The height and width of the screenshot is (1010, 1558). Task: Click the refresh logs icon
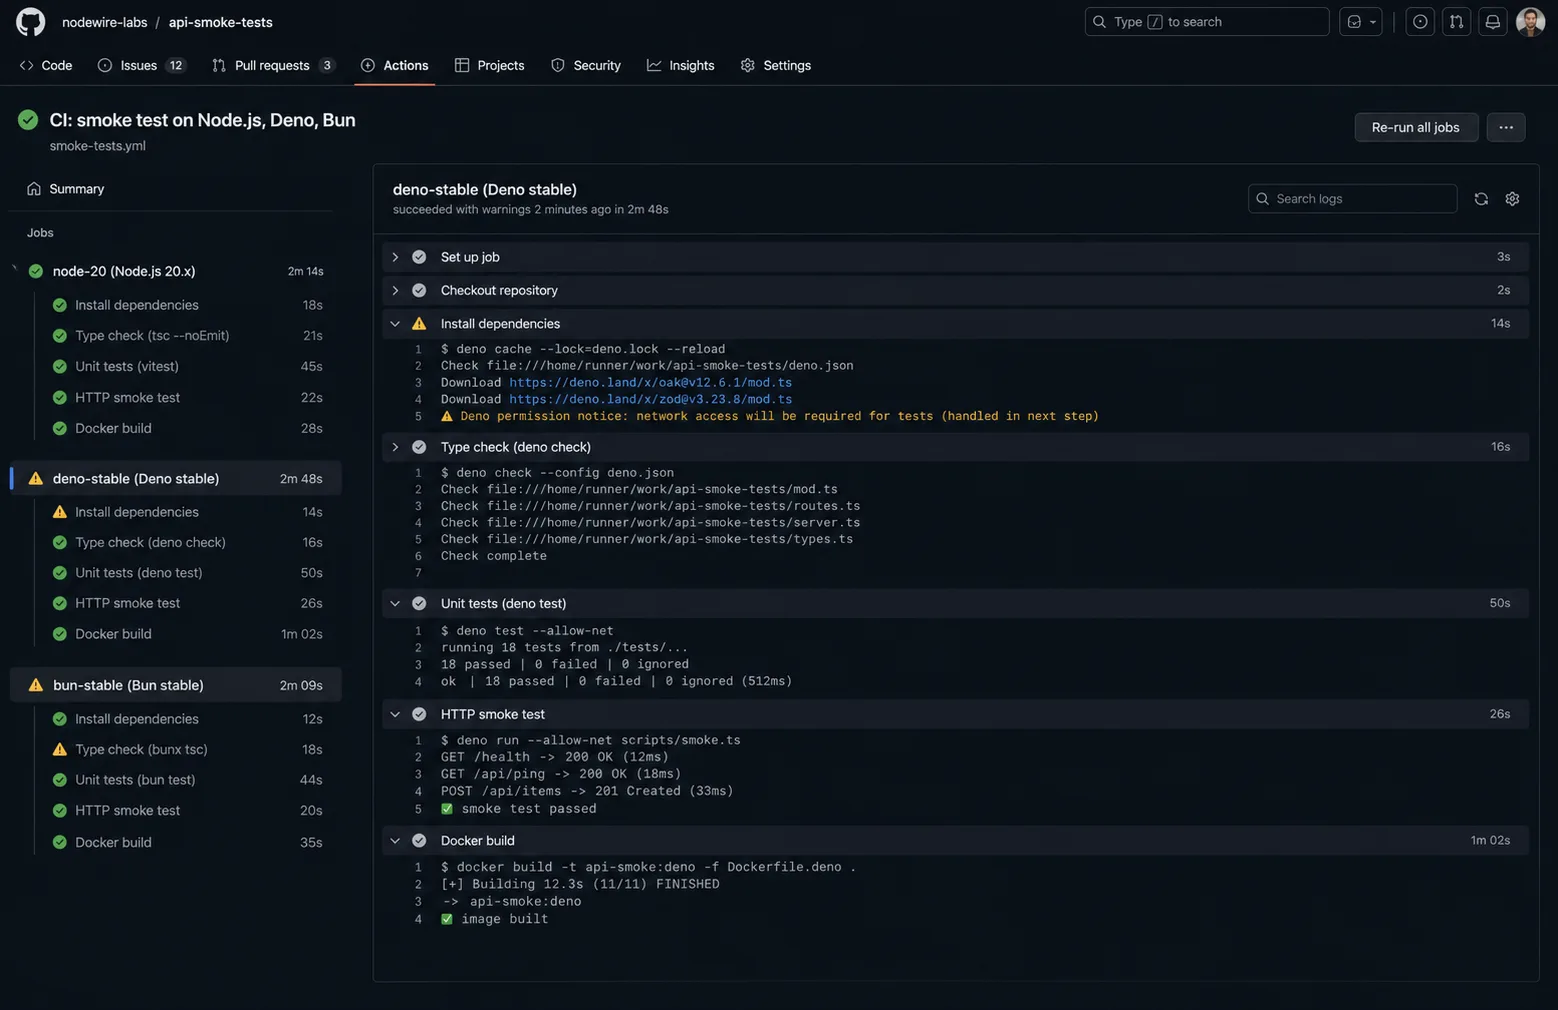click(x=1481, y=199)
